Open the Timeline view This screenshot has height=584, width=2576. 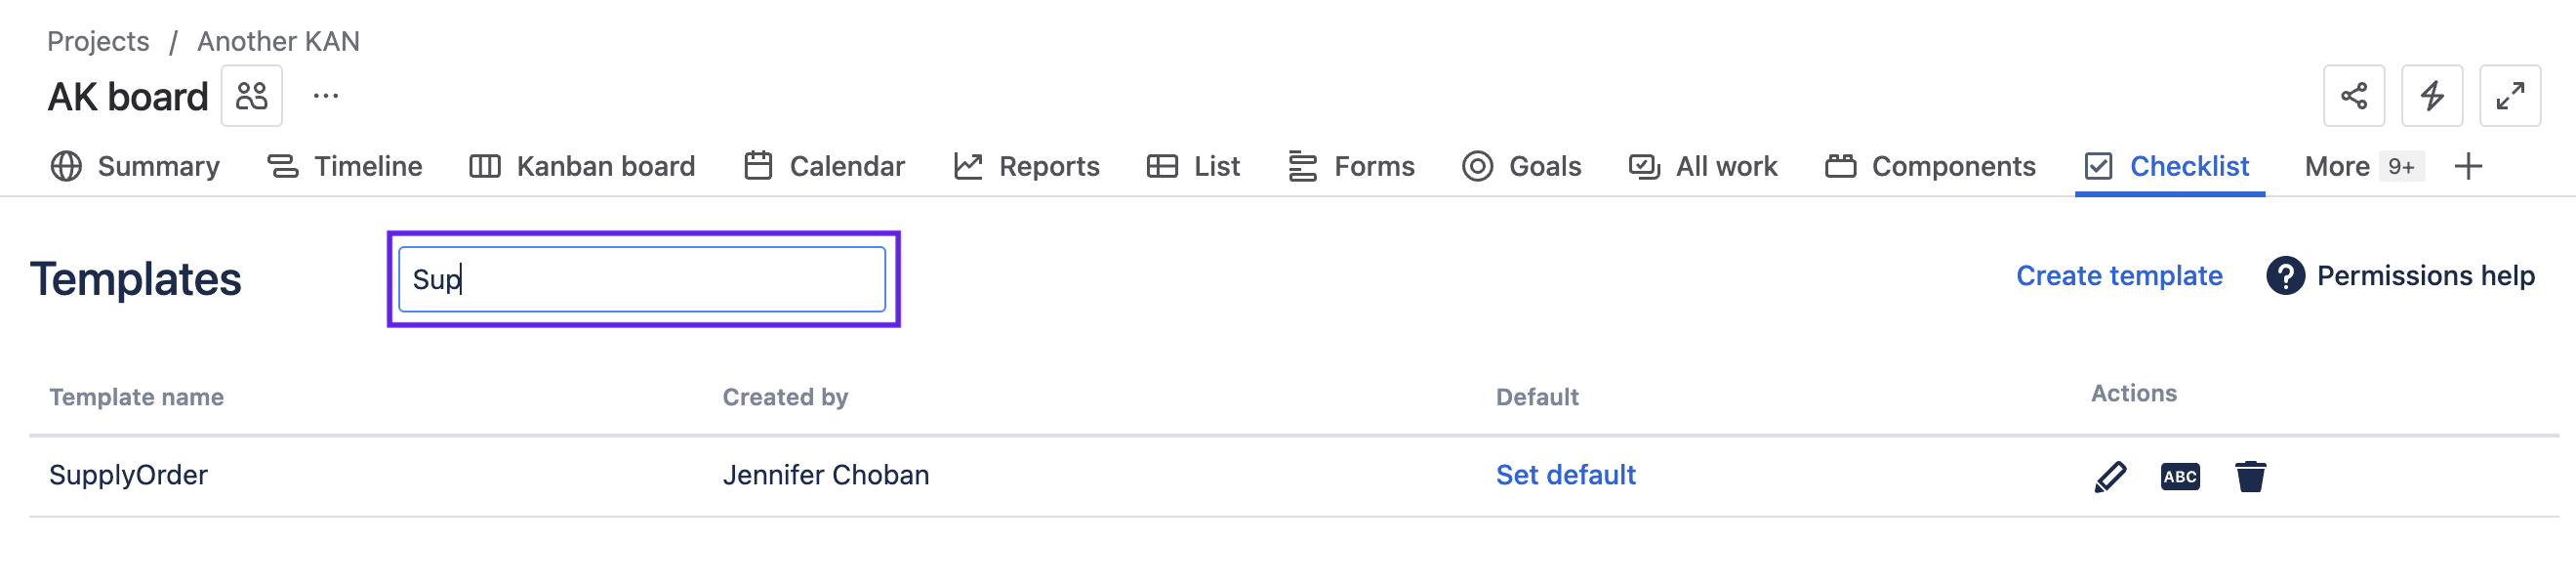(345, 166)
